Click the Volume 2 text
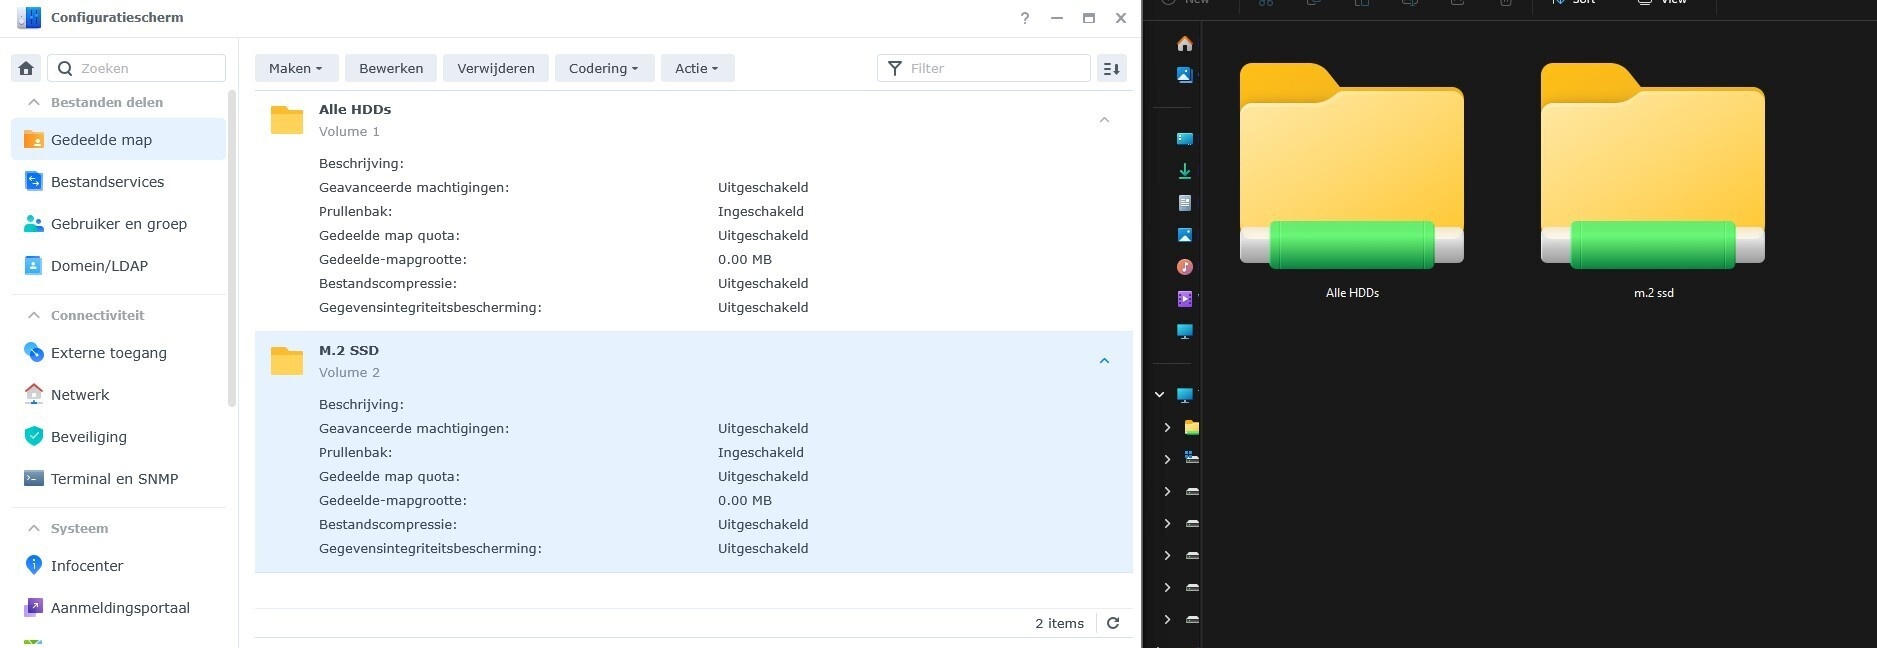 (349, 373)
